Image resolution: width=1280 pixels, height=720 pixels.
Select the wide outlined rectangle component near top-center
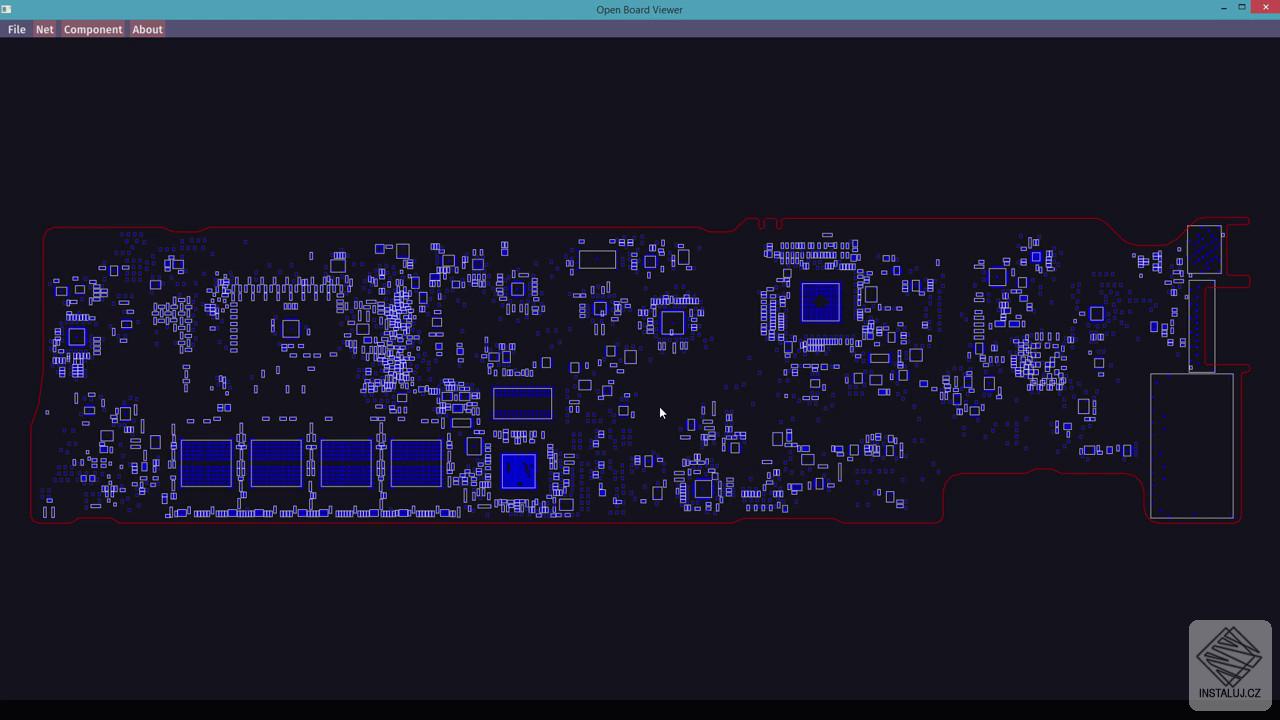pos(596,259)
